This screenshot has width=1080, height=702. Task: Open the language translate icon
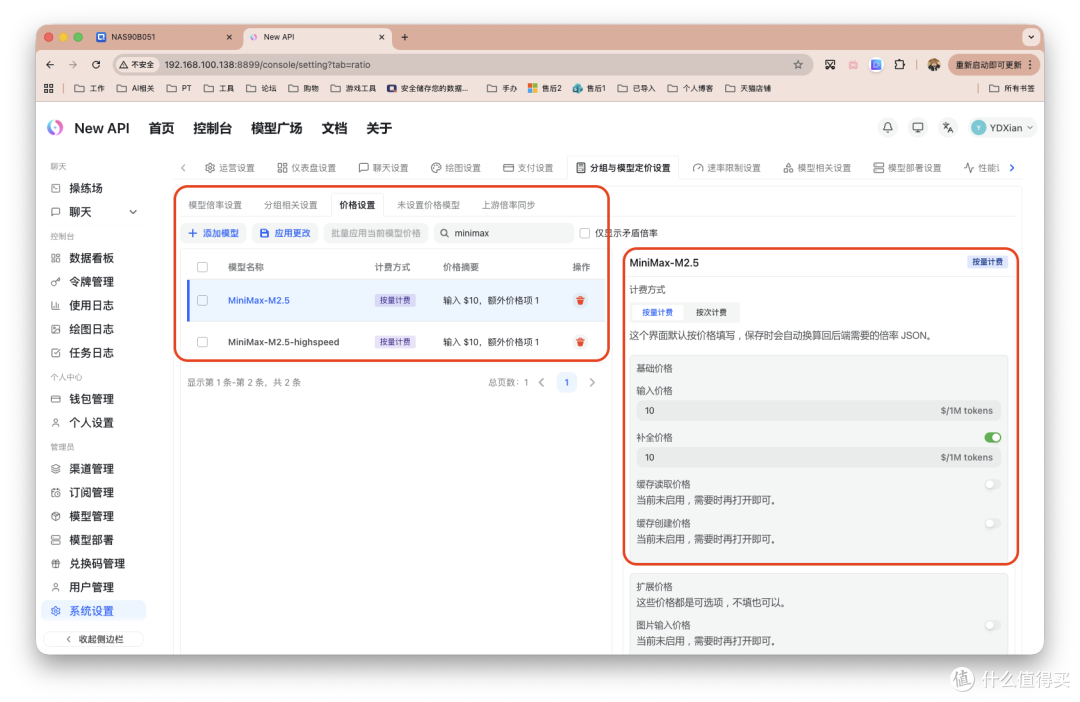point(948,127)
